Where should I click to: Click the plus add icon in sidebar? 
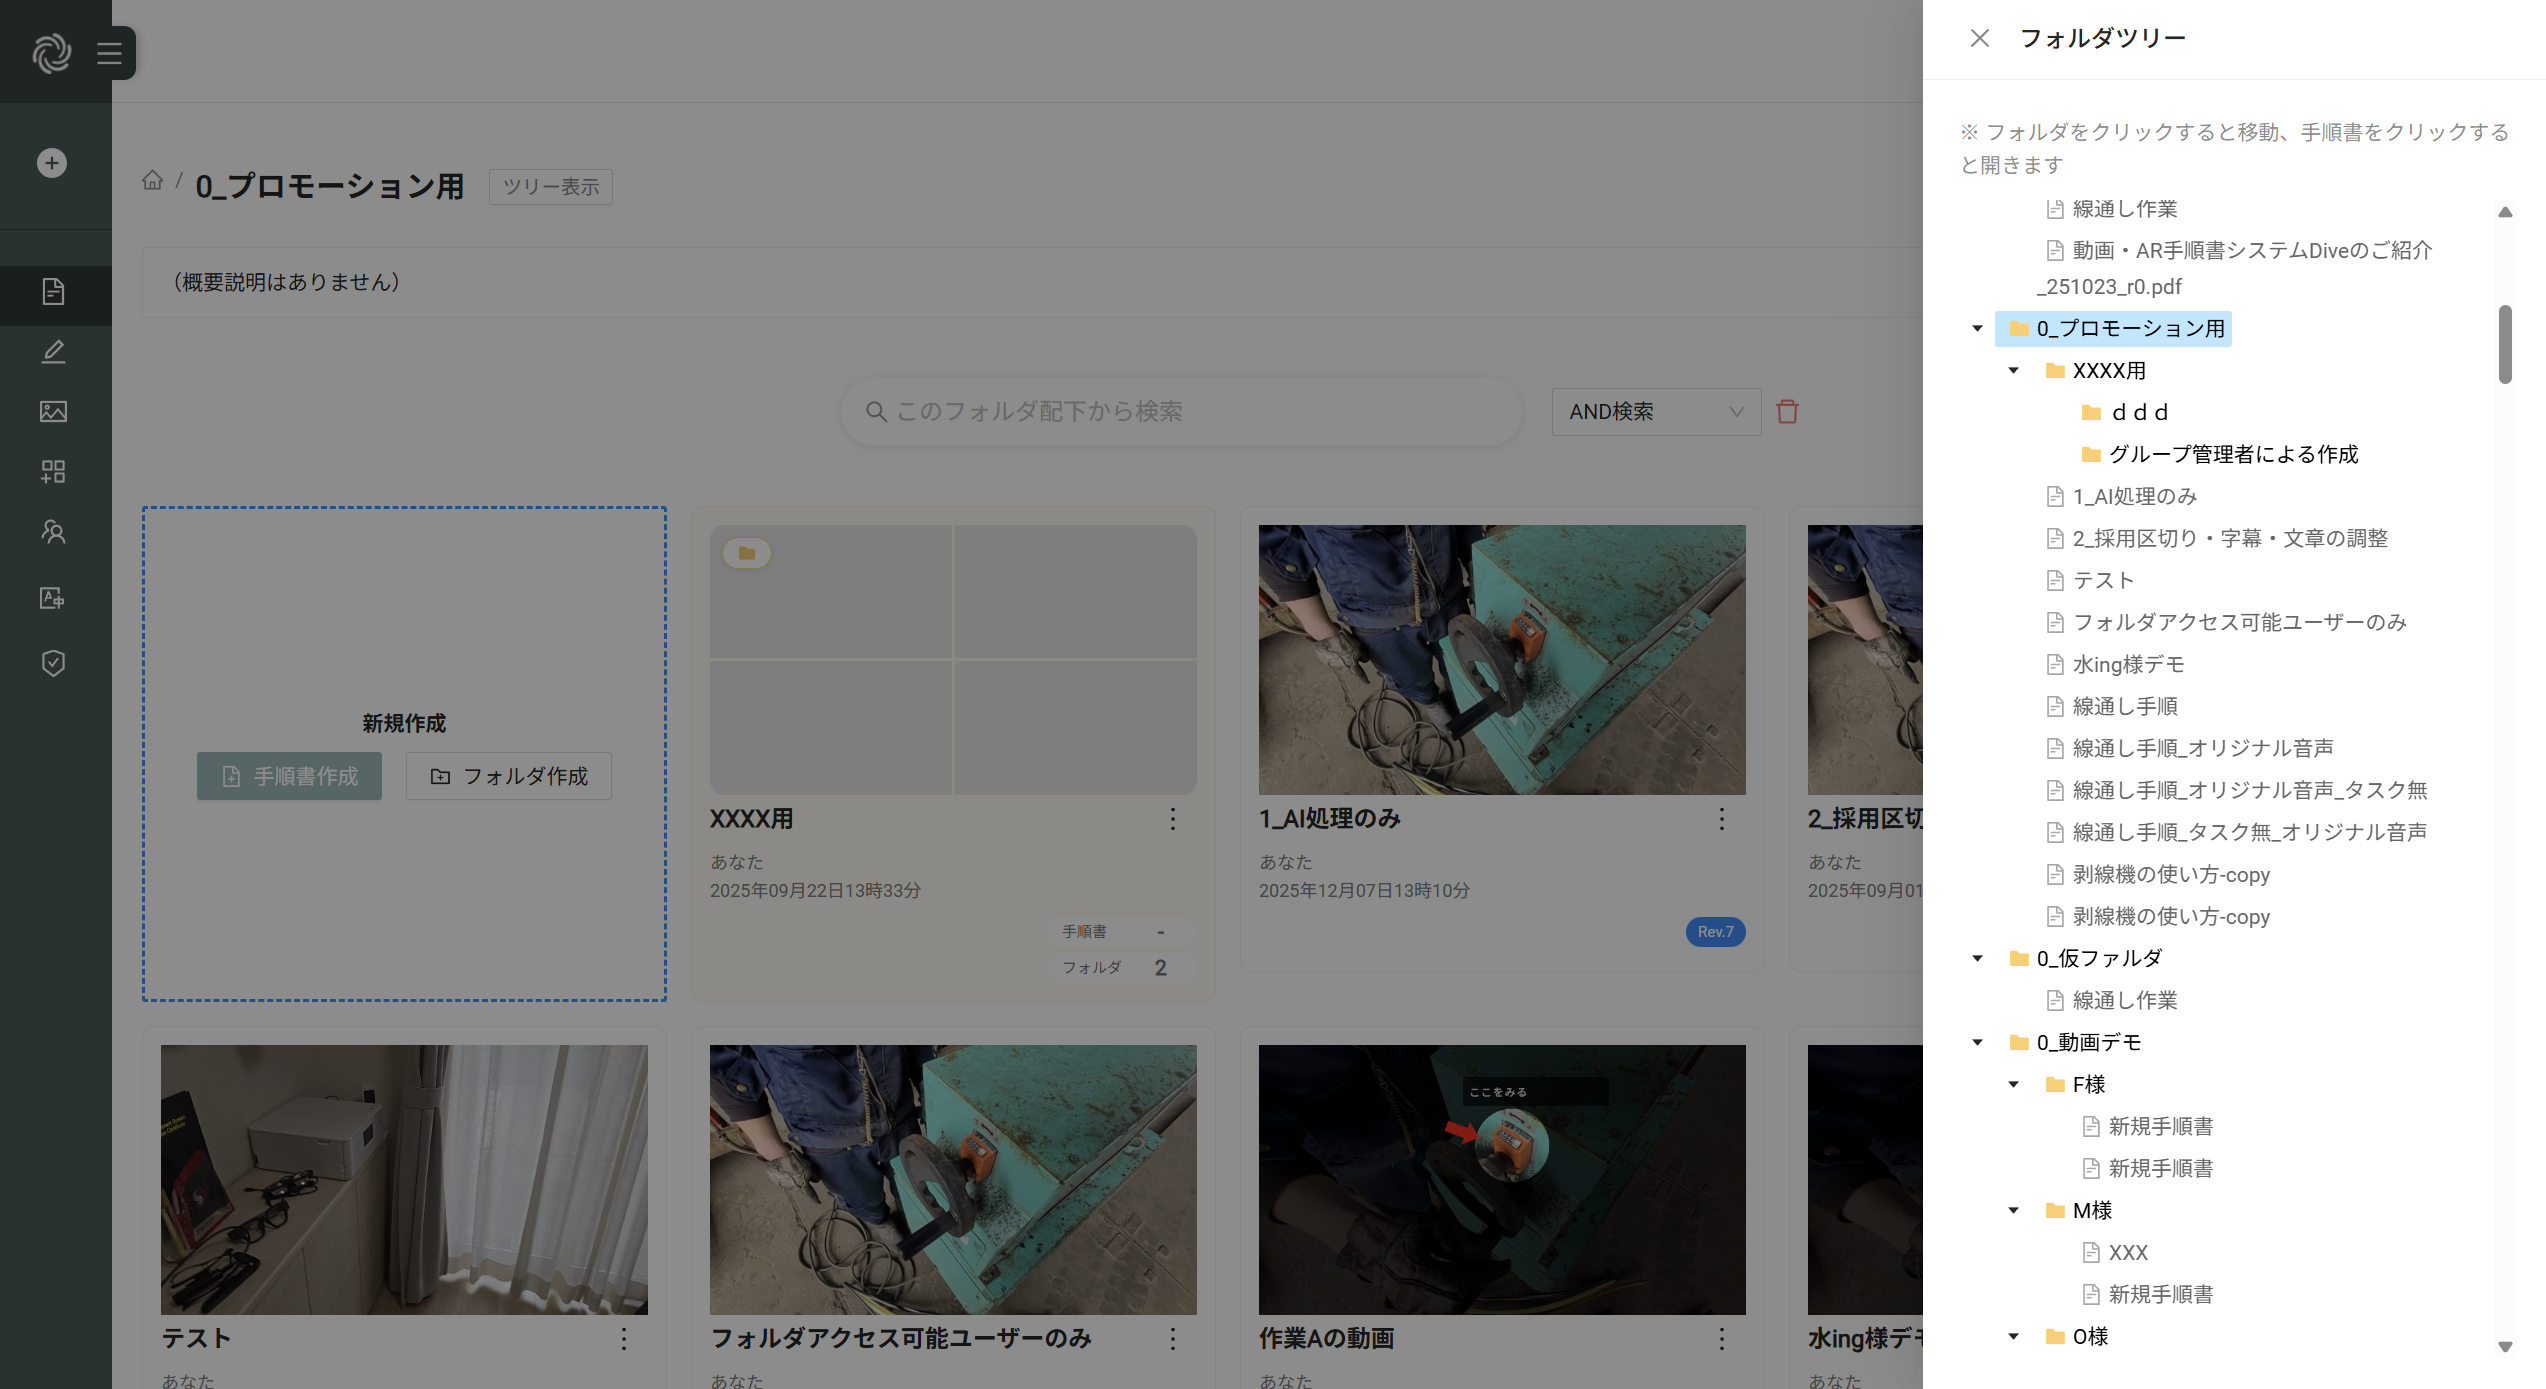[x=52, y=163]
